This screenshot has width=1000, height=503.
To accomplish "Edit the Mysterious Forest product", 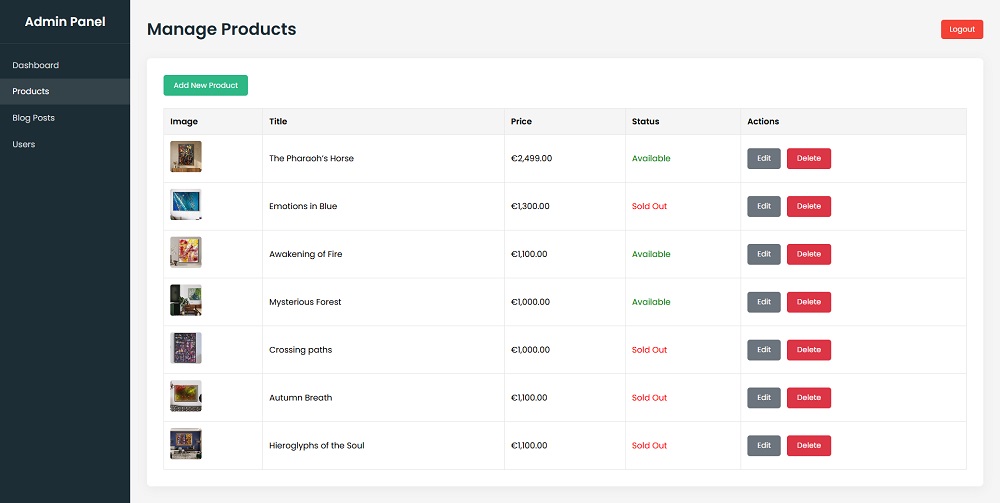I will click(x=763, y=302).
